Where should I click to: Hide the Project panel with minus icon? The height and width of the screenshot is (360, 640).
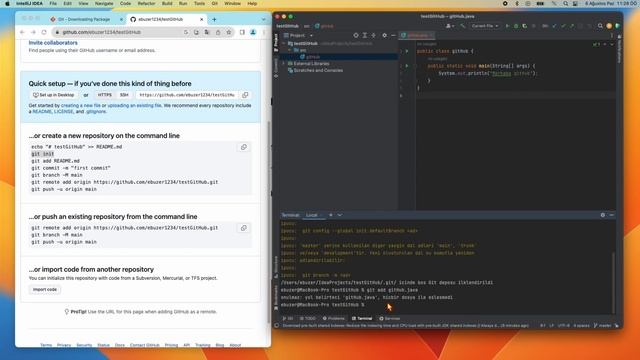point(393,36)
